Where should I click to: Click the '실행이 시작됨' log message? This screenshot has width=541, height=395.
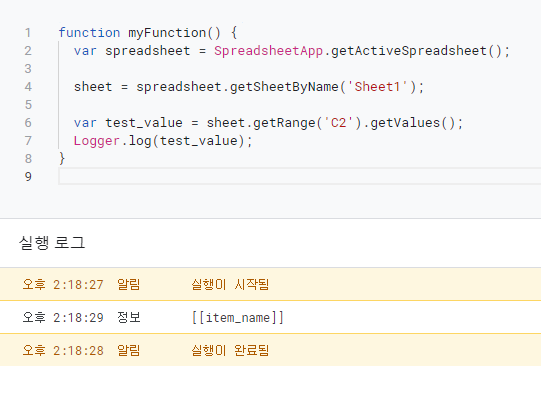click(230, 285)
